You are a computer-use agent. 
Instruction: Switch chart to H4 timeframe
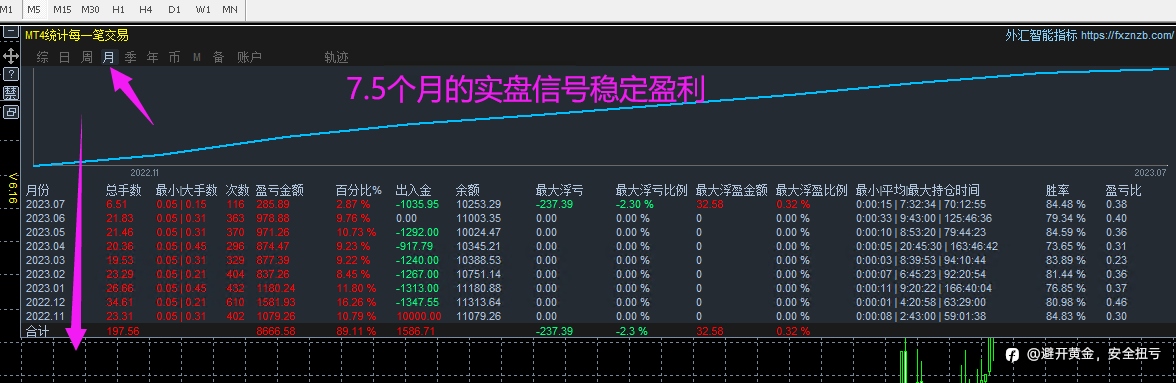(x=146, y=9)
